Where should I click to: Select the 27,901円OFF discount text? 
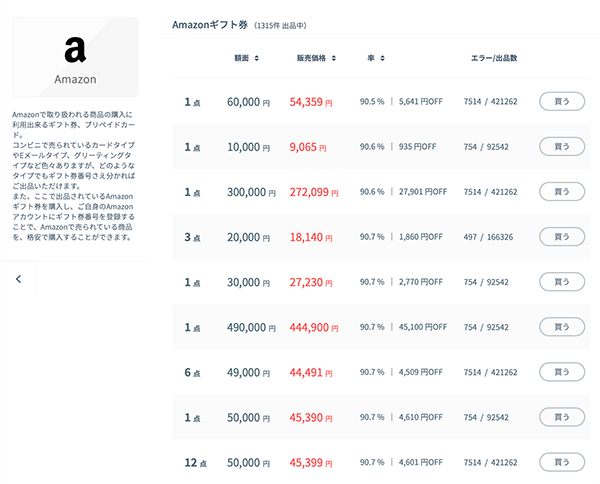tap(423, 192)
